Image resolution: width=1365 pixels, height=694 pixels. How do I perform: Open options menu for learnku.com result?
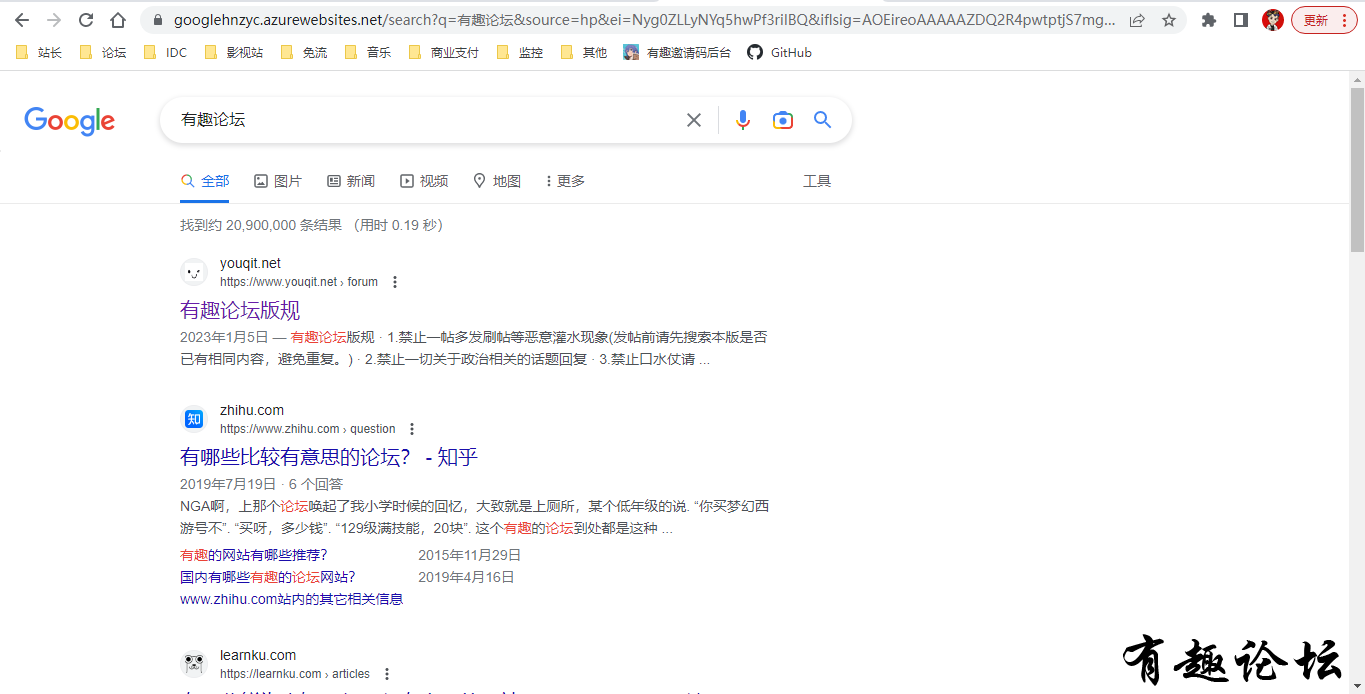(387, 674)
